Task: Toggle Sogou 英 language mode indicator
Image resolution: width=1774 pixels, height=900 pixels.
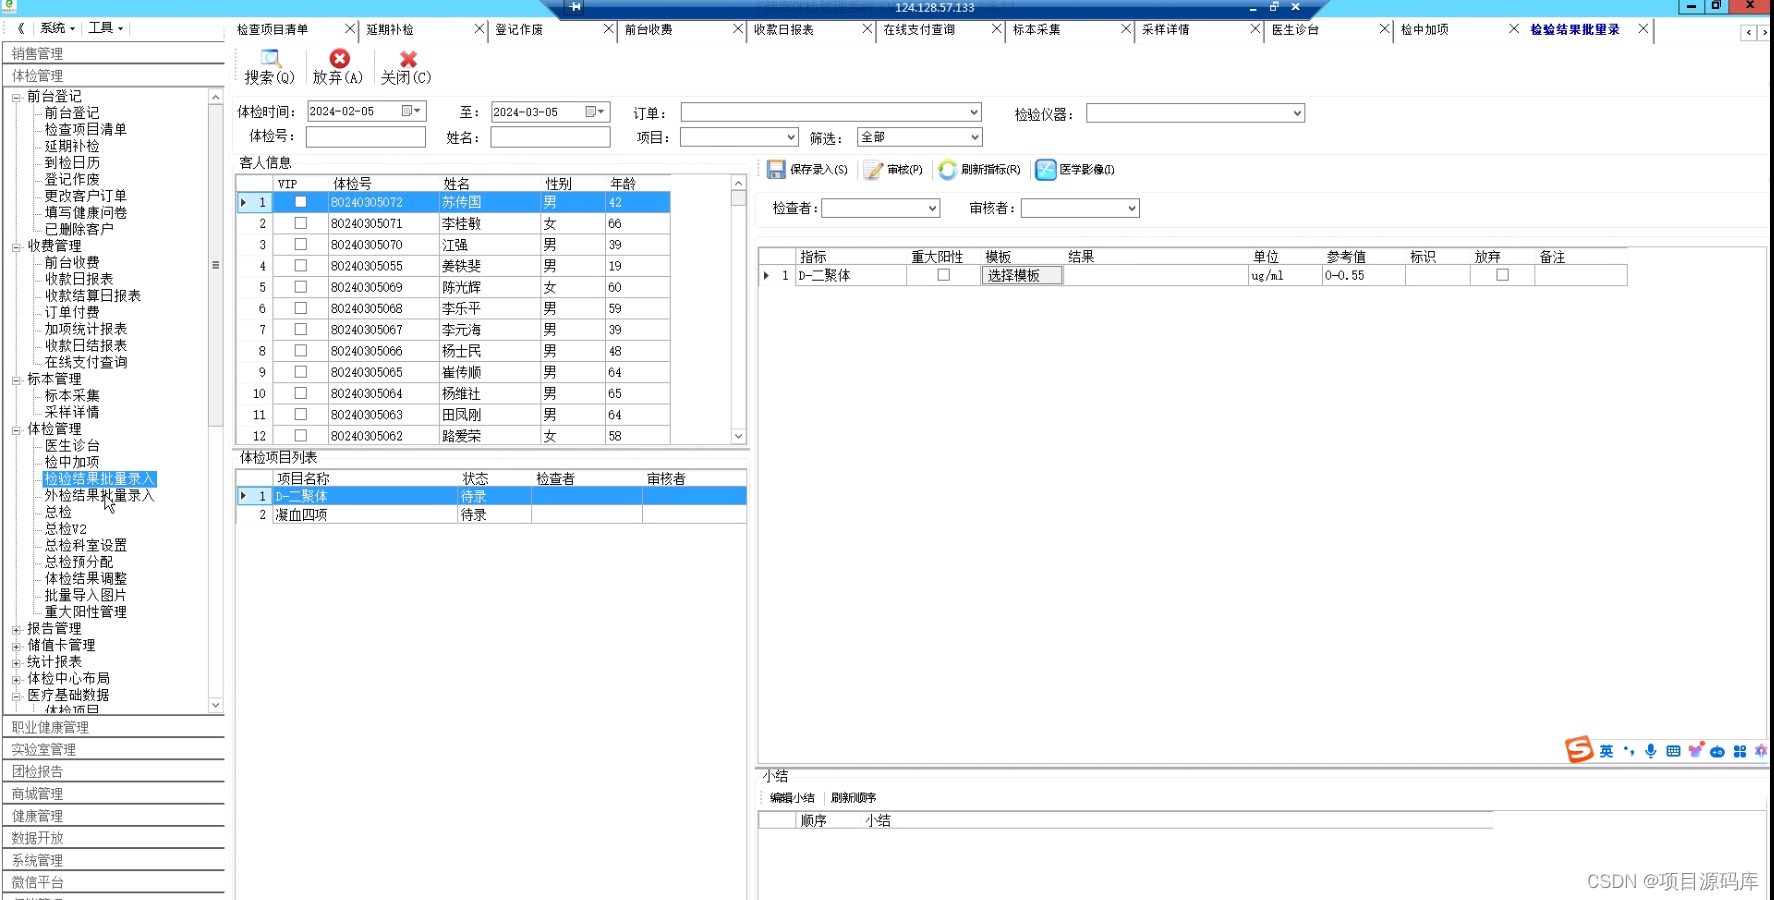Action: (1606, 751)
